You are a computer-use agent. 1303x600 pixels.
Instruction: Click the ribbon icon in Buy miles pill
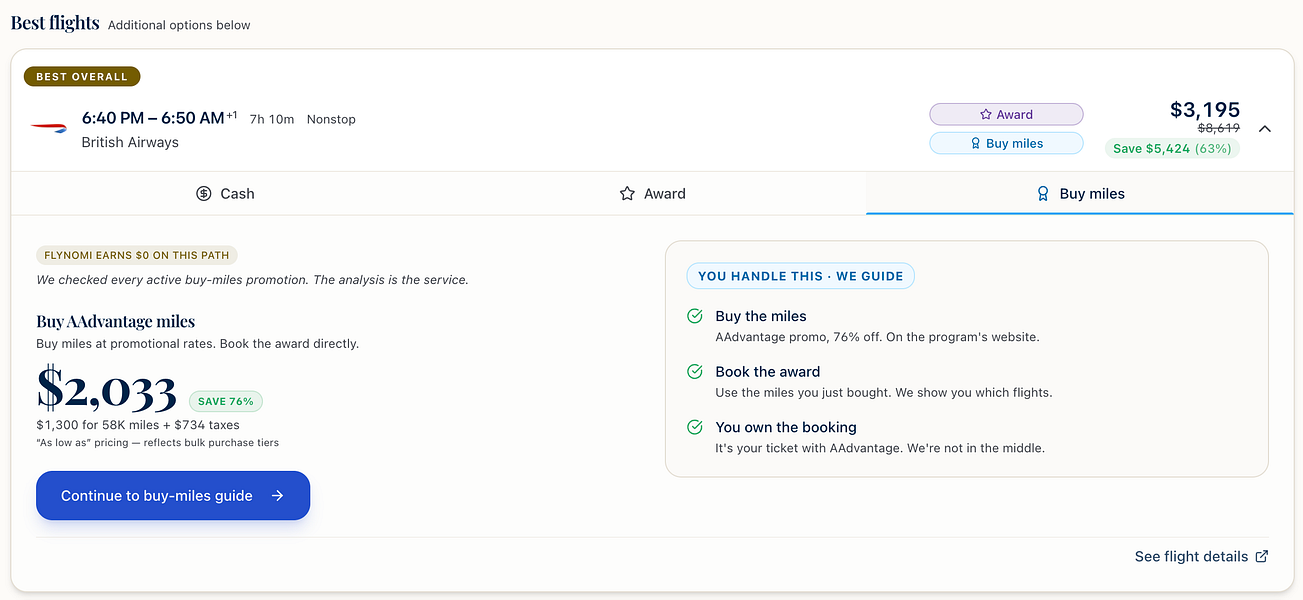(x=976, y=143)
